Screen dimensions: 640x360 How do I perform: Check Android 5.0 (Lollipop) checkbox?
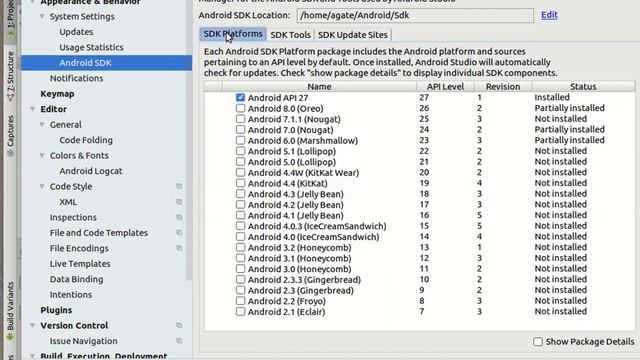click(240, 162)
